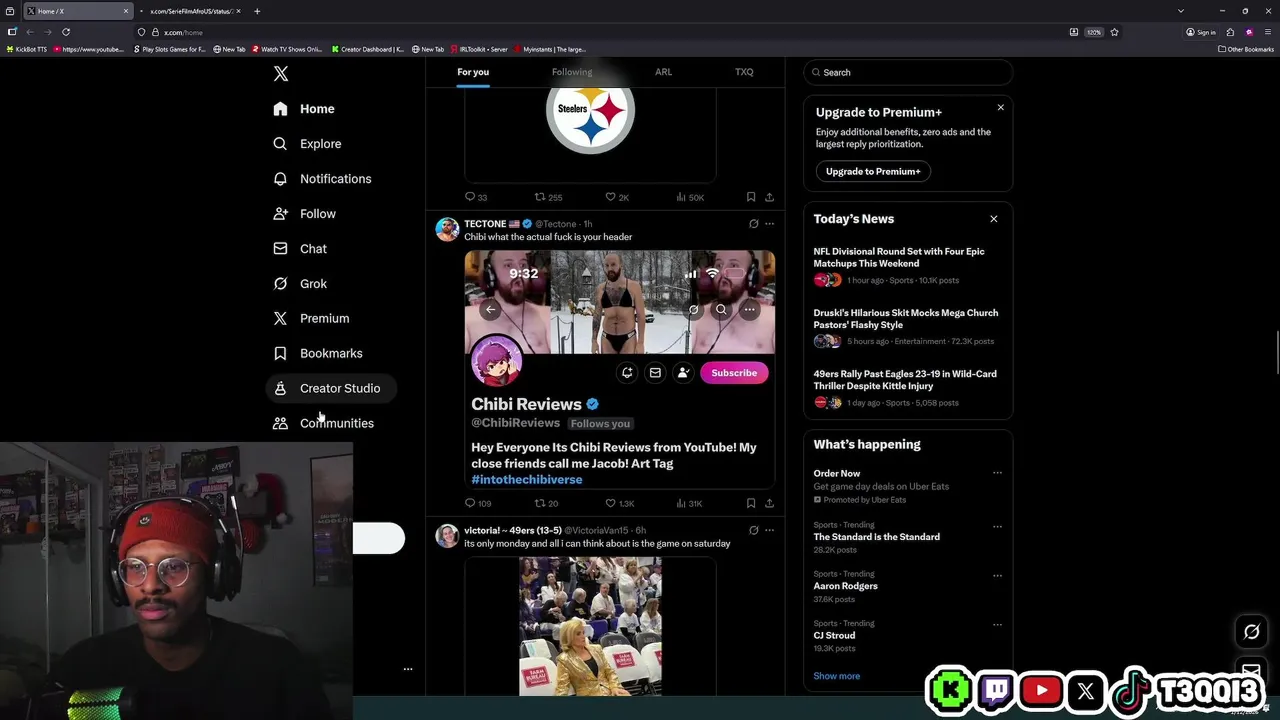The height and width of the screenshot is (720, 1280).
Task: Open 49ers Rally Past Eagles story
Action: click(908, 388)
